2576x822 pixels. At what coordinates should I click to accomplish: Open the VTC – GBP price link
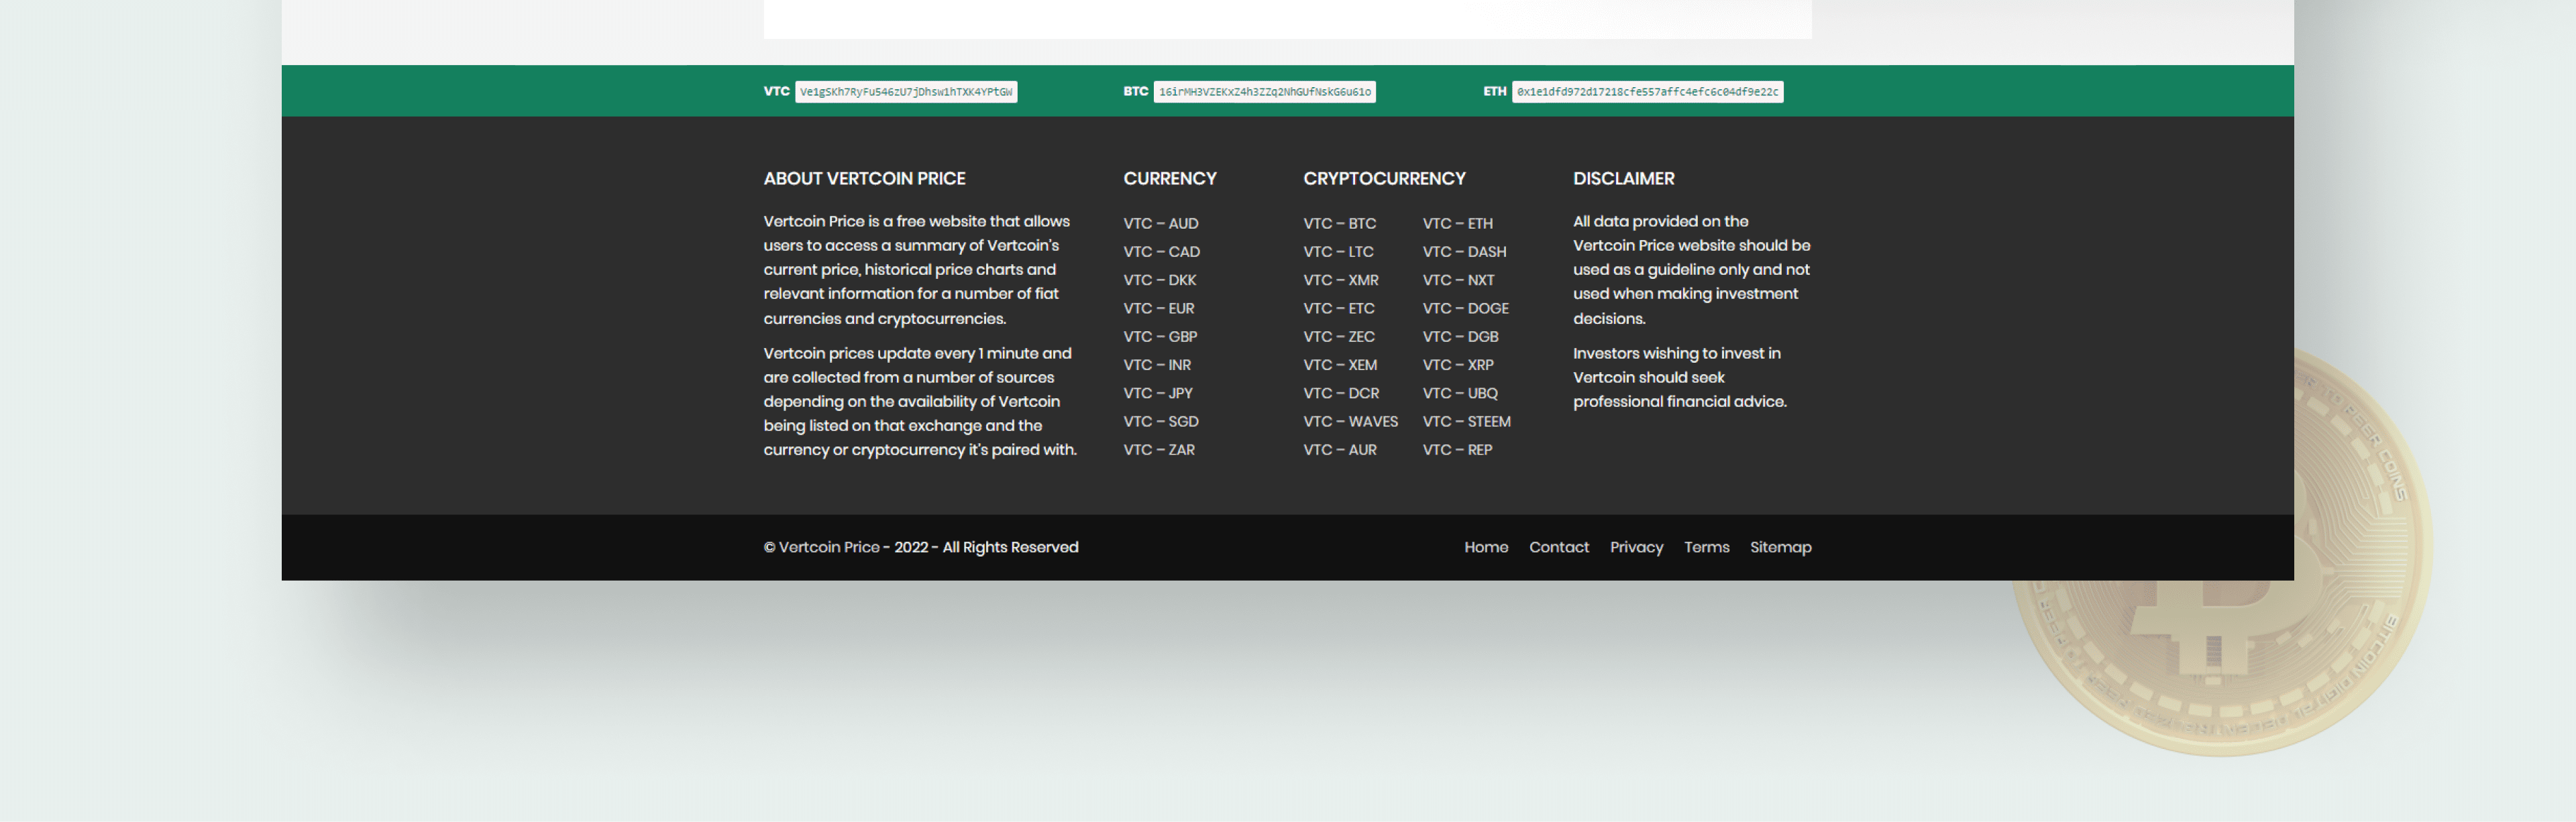[1160, 337]
